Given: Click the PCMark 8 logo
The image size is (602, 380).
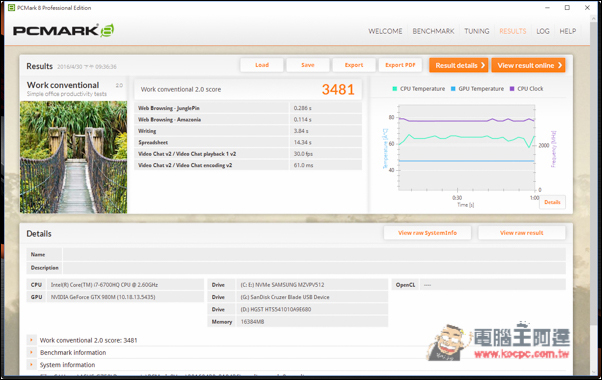Looking at the screenshot, I should [x=63, y=31].
